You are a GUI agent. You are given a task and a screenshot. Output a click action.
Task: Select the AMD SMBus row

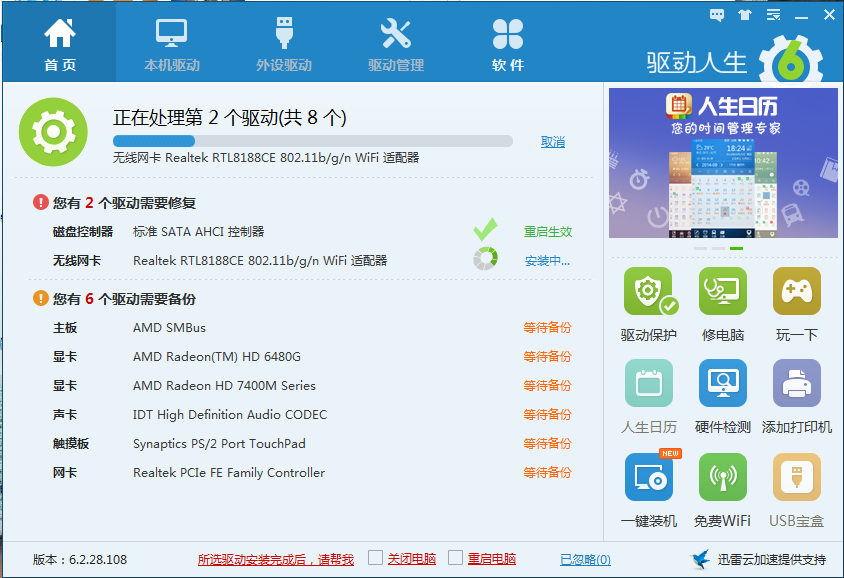[x=312, y=328]
